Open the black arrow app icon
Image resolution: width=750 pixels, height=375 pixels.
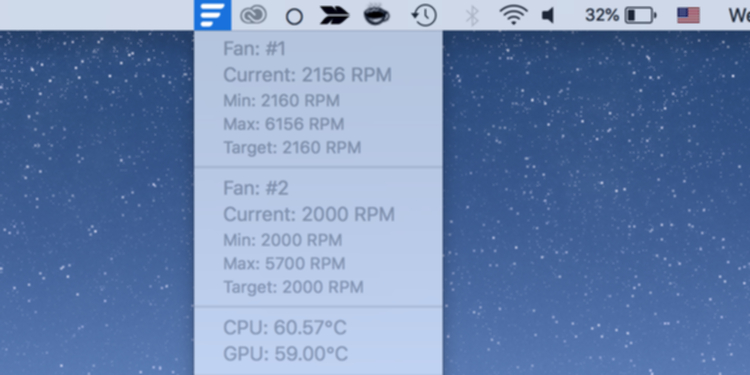[334, 16]
